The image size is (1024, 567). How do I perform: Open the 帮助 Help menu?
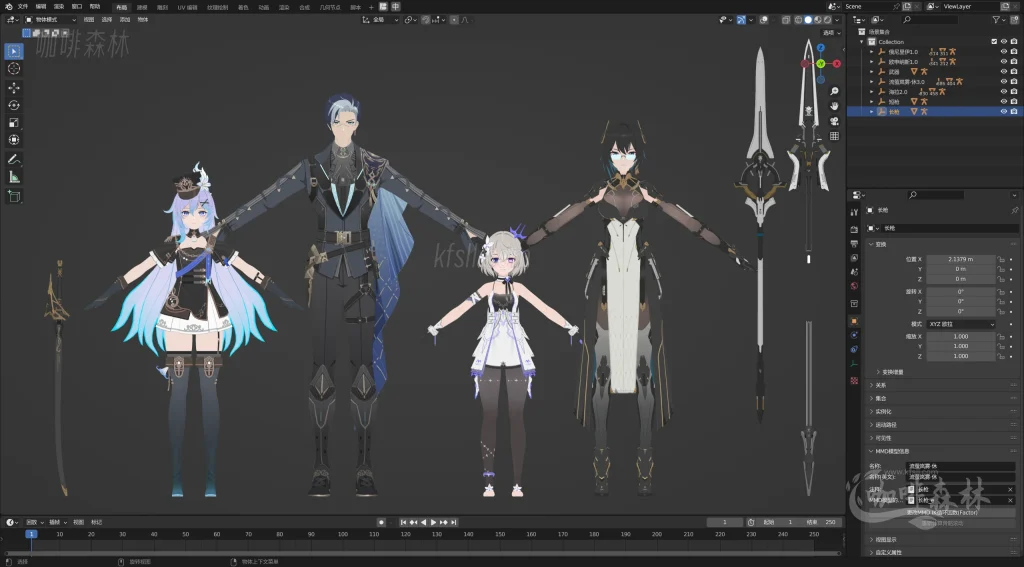(x=95, y=7)
